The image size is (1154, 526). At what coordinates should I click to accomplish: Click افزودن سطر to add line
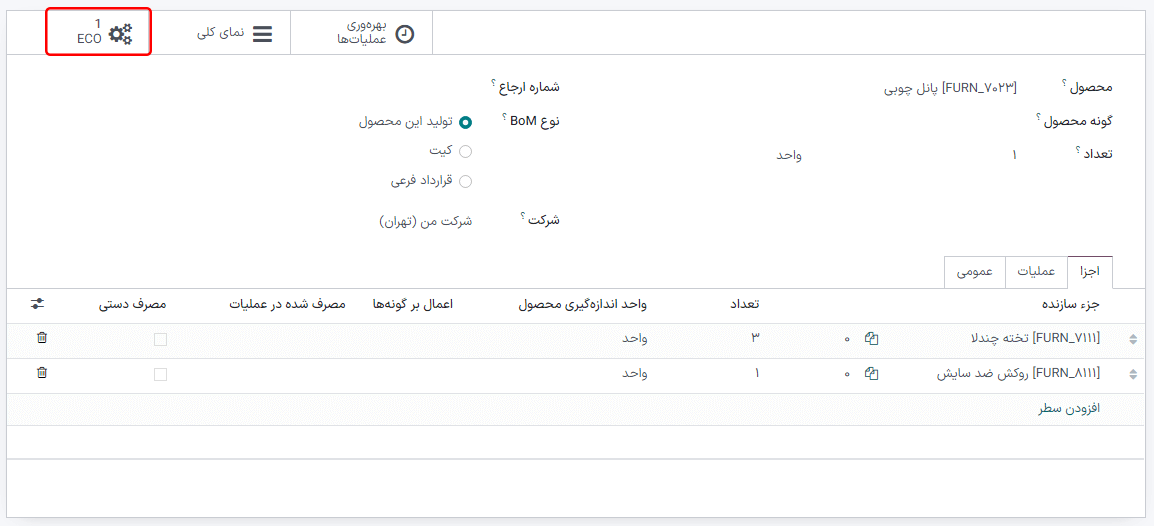[1068, 409]
